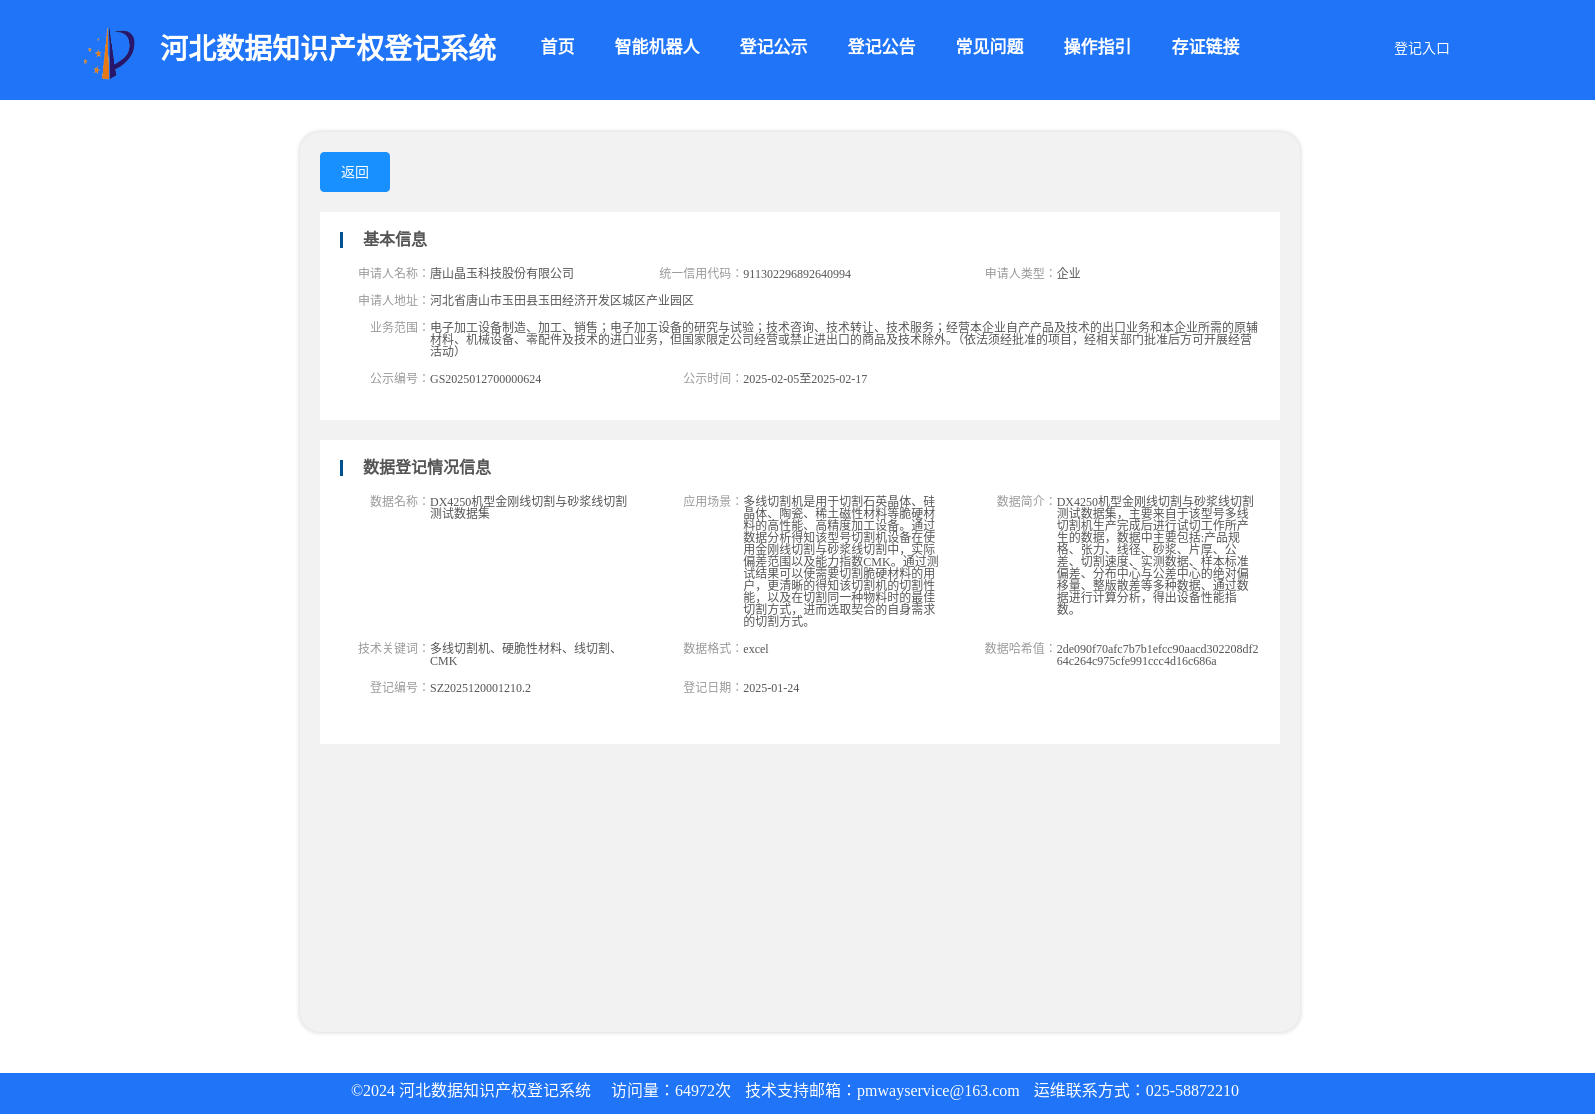Viewport: 1595px width, 1114px height.
Task: Open 存证链接 menu item
Action: tap(1205, 47)
